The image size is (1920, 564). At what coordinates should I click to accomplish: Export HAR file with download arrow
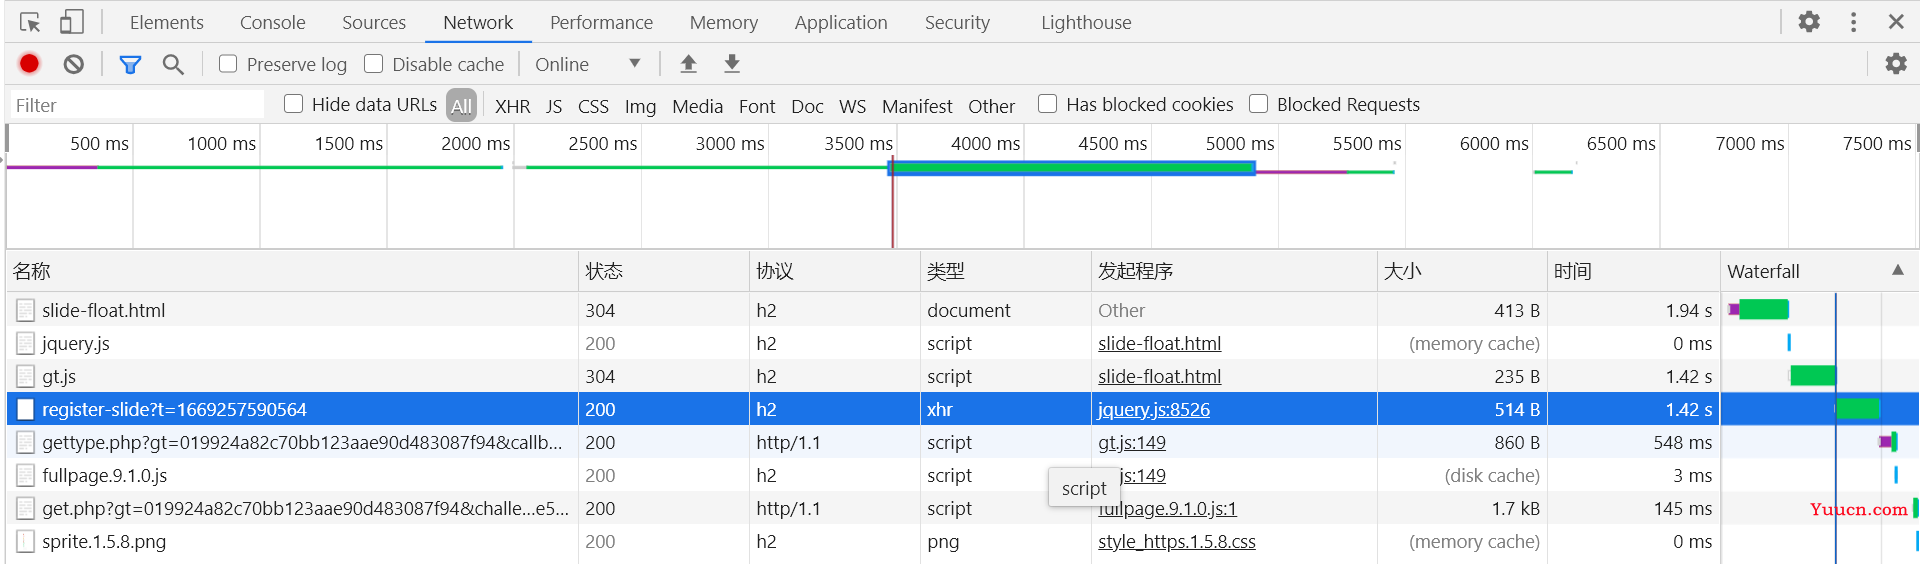tap(732, 64)
